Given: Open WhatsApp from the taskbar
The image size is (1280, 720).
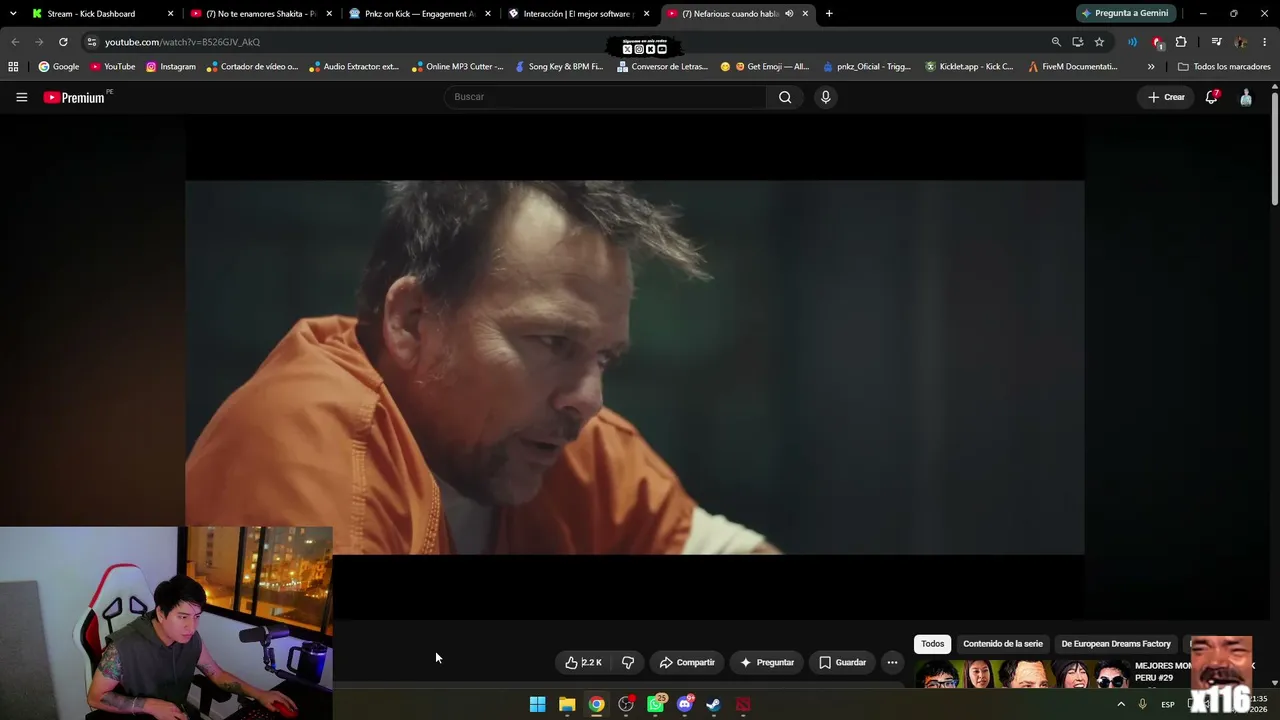Looking at the screenshot, I should (x=655, y=704).
